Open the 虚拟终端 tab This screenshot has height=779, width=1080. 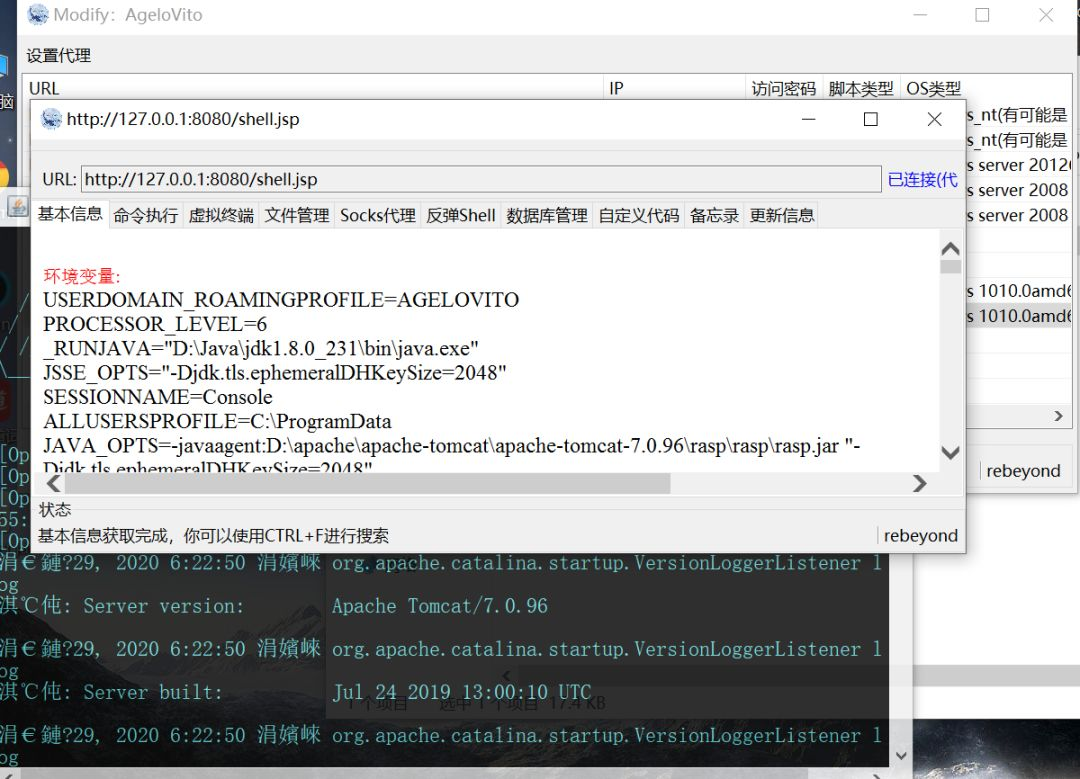coord(221,216)
